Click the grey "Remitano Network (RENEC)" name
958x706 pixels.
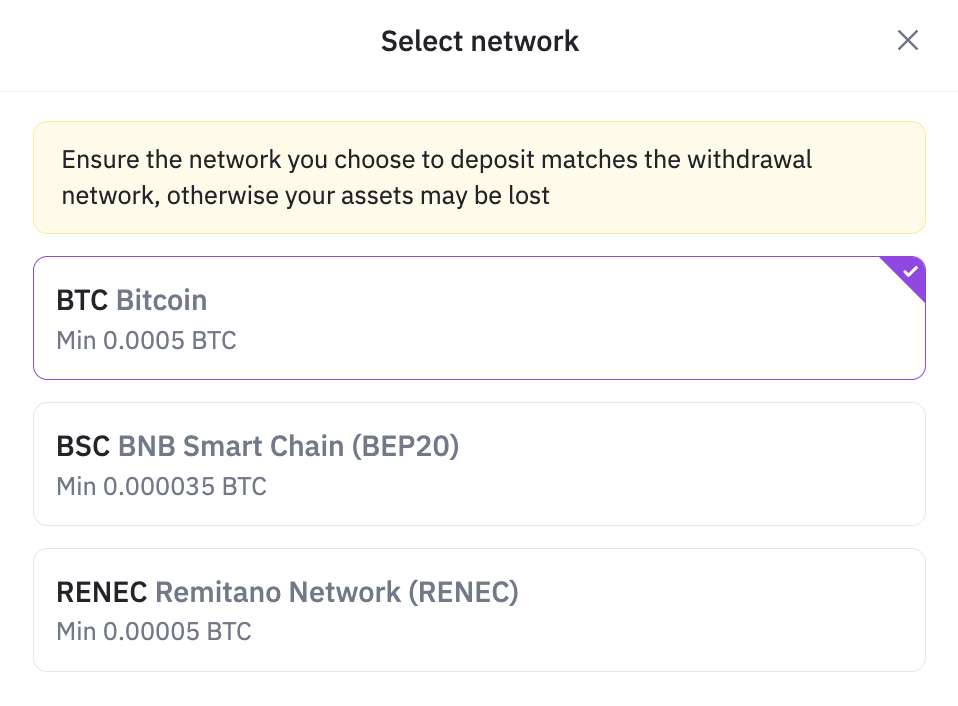pyautogui.click(x=337, y=592)
